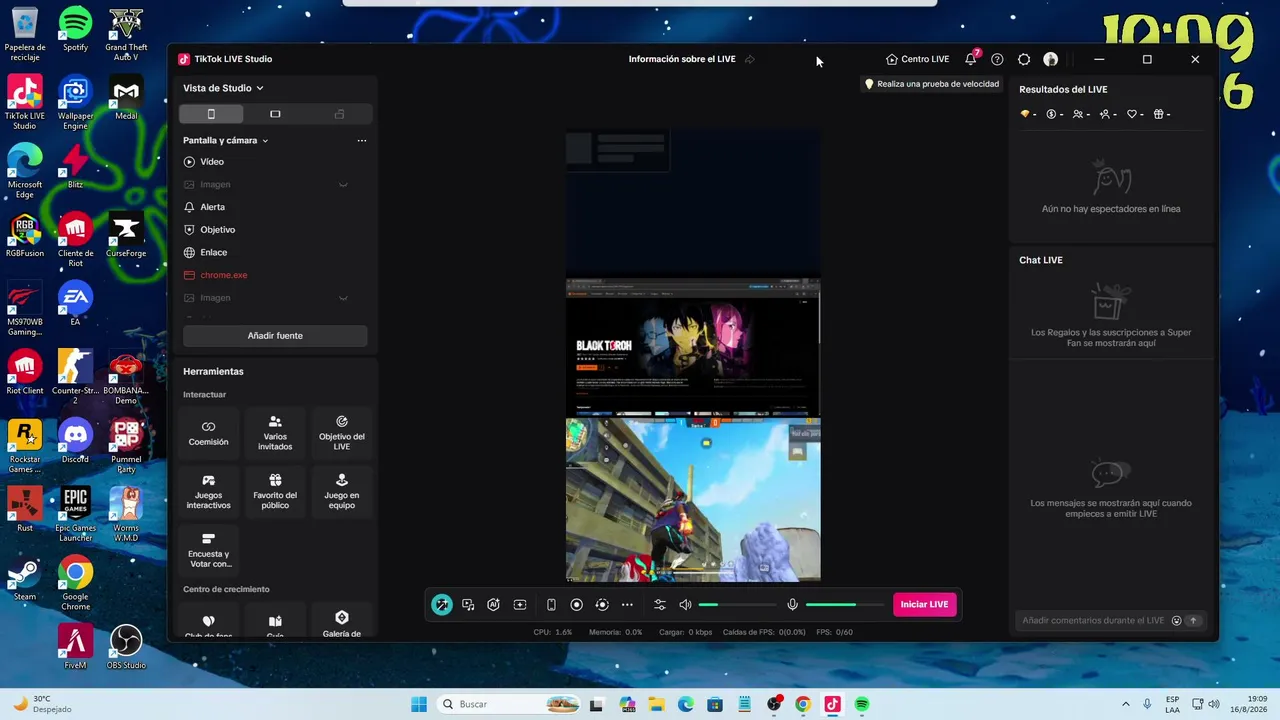Open the Centro LIVE hub
The height and width of the screenshot is (720, 1280).
[918, 59]
